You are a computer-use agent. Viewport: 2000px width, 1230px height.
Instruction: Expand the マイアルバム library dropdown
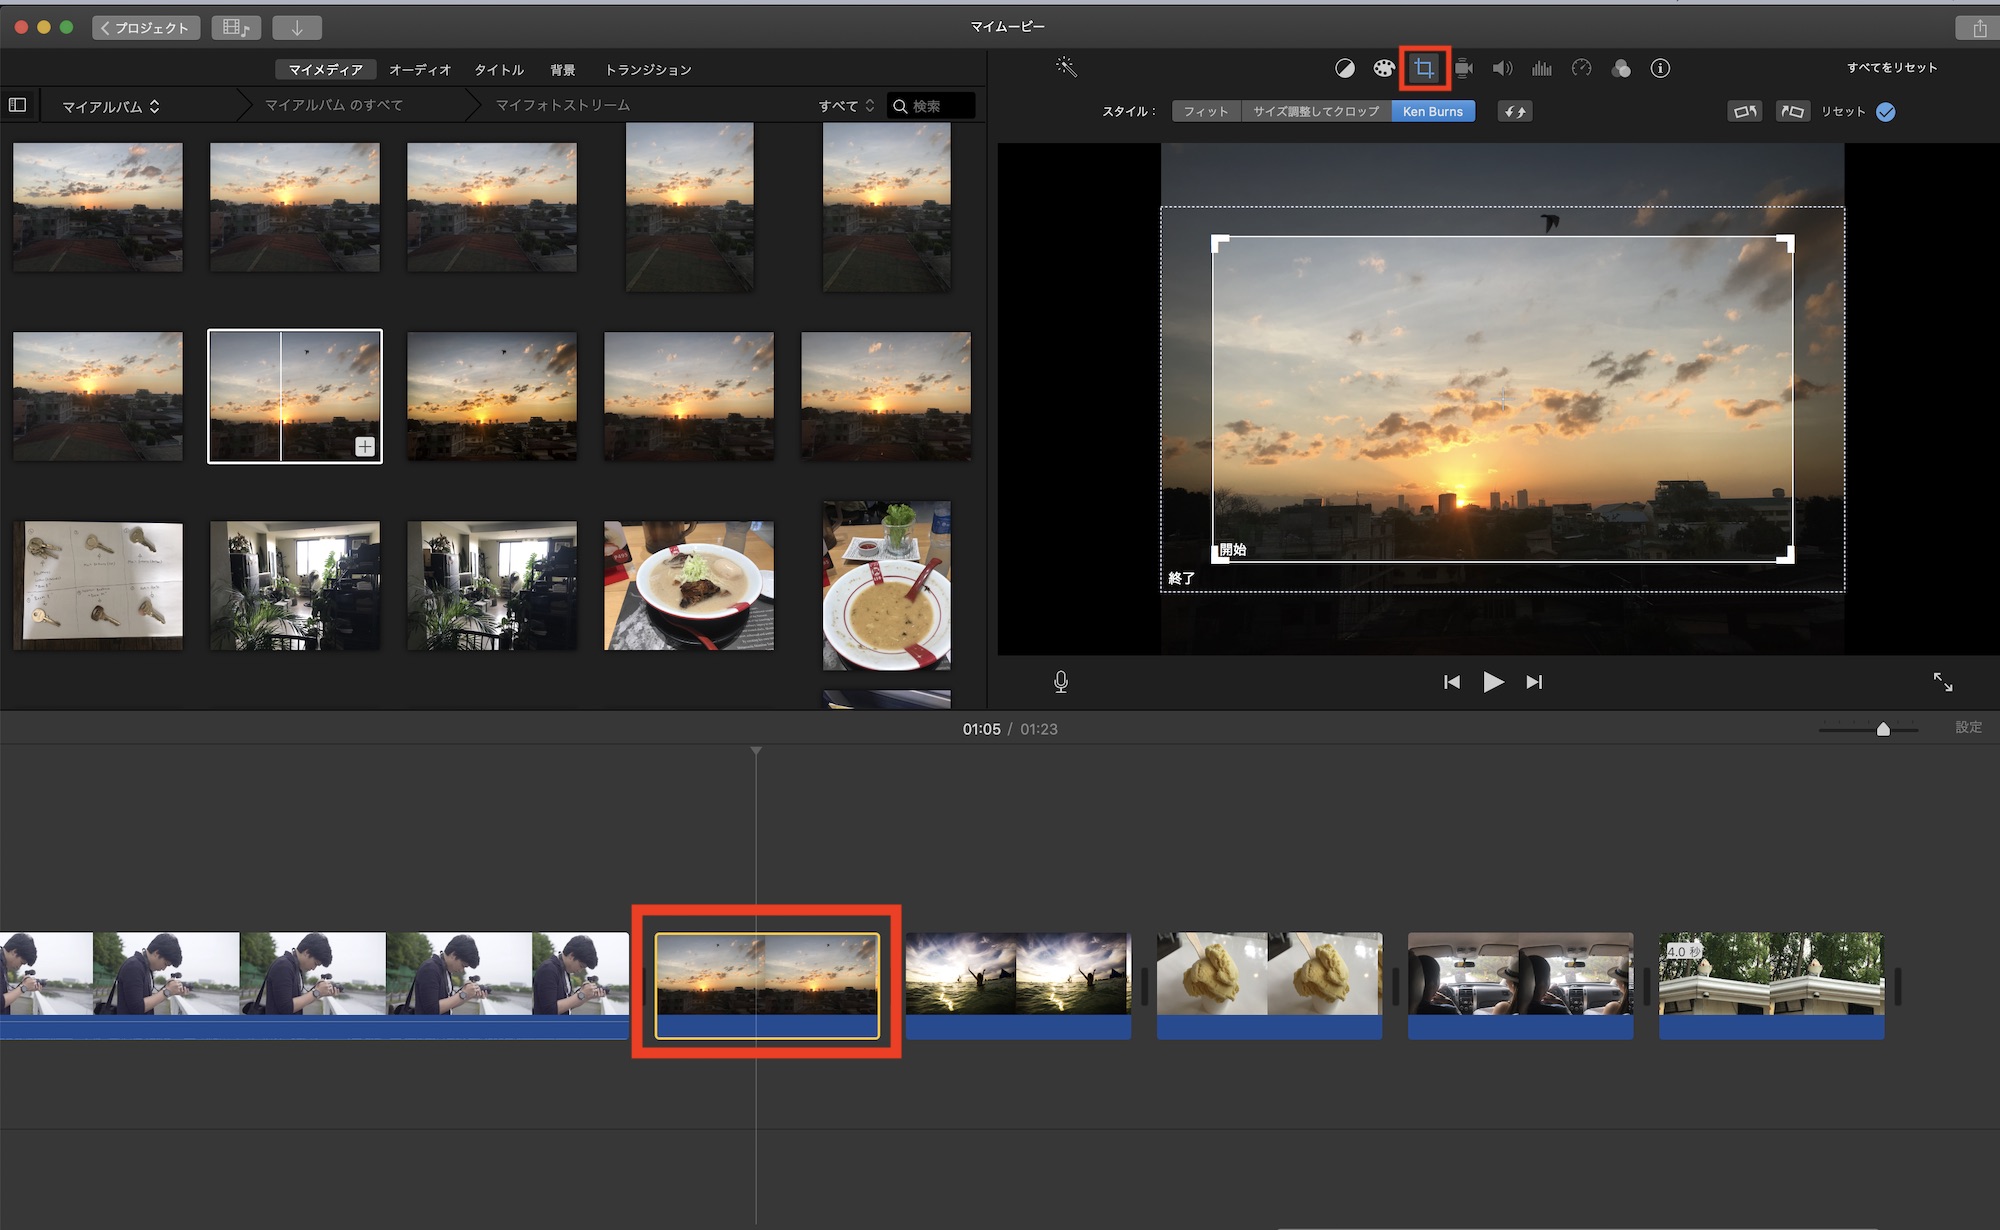[x=111, y=106]
